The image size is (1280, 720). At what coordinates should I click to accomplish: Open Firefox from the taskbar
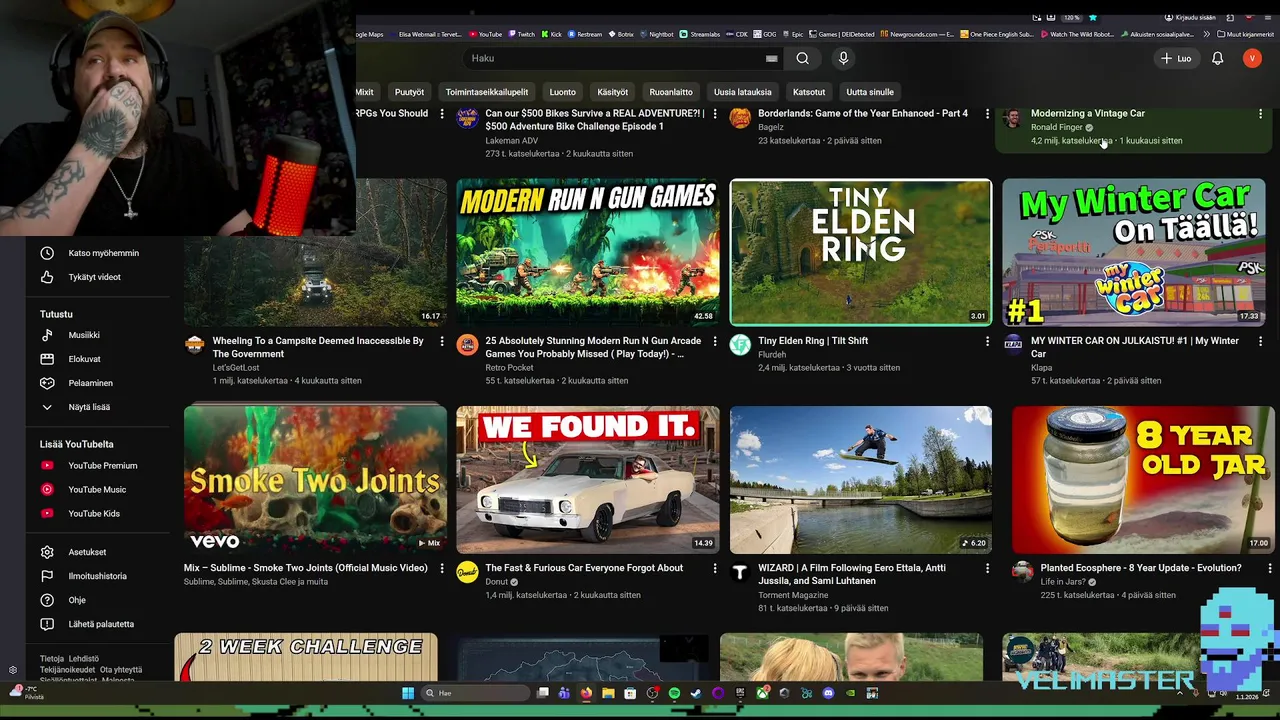[586, 693]
